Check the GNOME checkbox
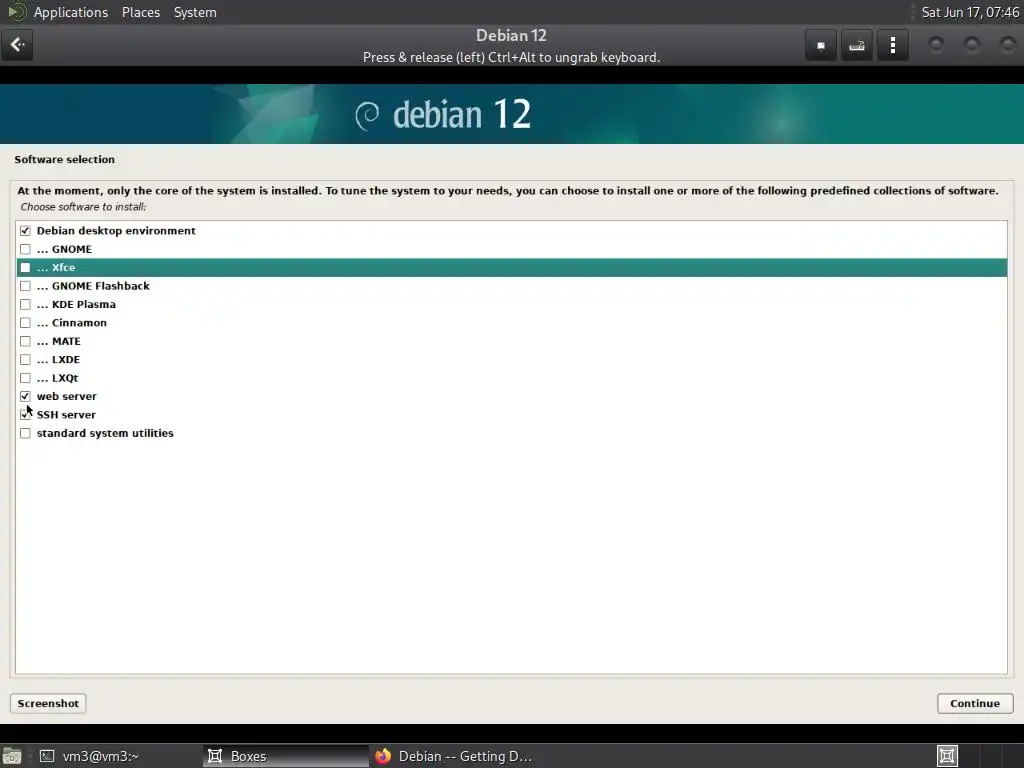 [25, 249]
